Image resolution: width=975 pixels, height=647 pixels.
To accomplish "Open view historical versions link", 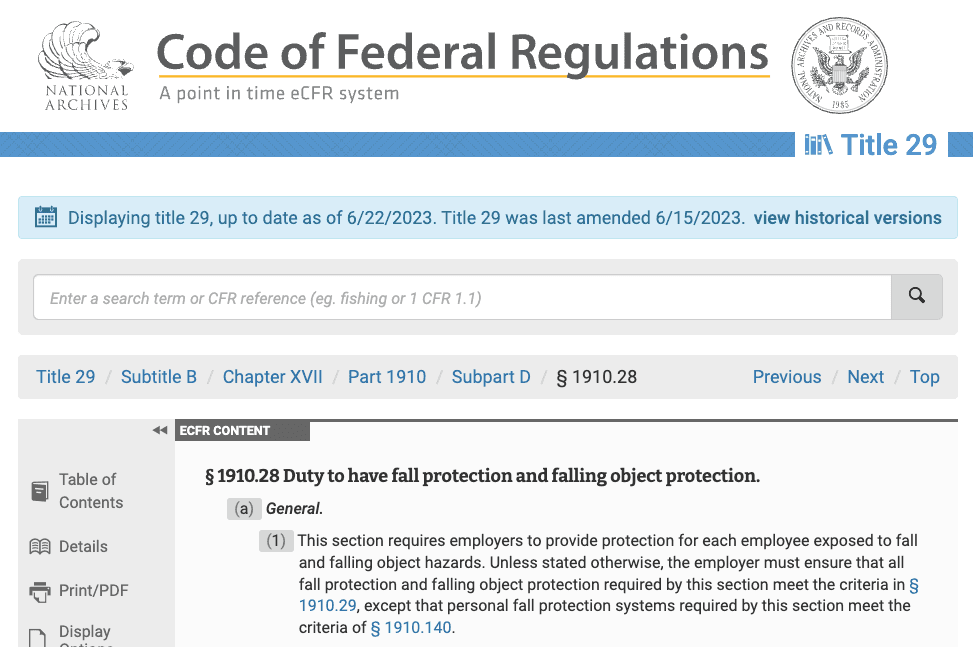I will click(x=848, y=218).
